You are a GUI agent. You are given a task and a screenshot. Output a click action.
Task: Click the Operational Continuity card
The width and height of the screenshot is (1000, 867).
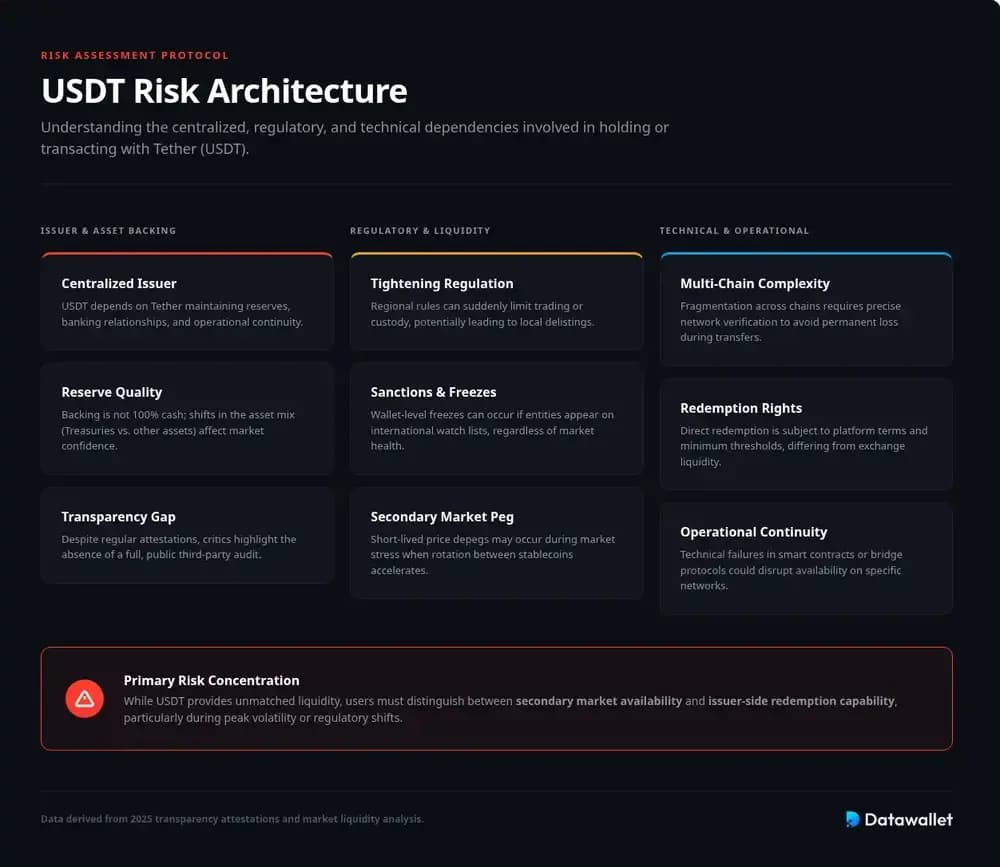[806, 558]
